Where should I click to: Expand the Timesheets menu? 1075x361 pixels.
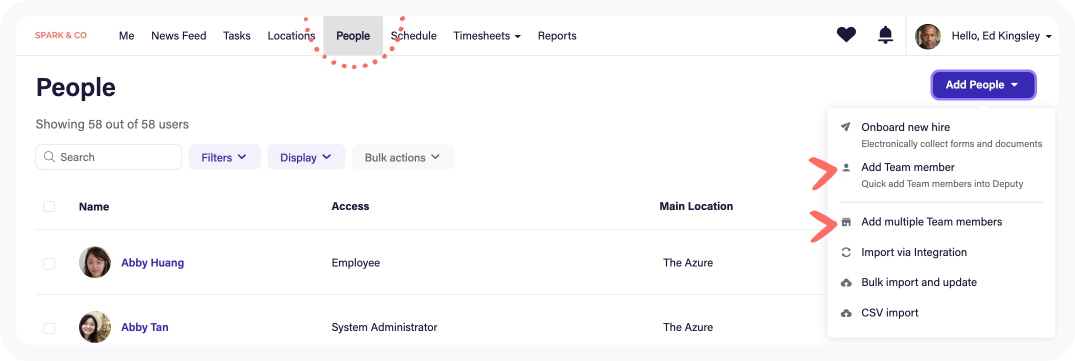click(487, 36)
